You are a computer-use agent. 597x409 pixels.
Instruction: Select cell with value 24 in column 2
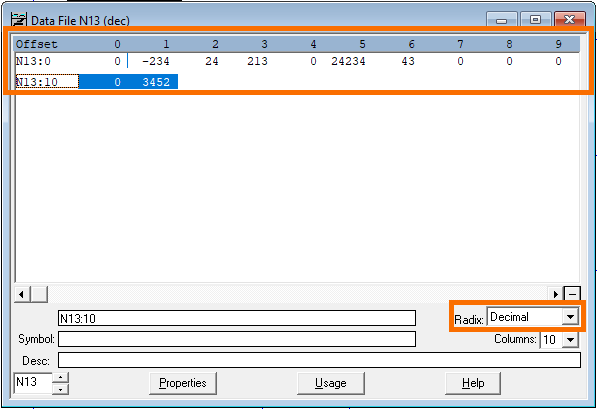coord(212,61)
